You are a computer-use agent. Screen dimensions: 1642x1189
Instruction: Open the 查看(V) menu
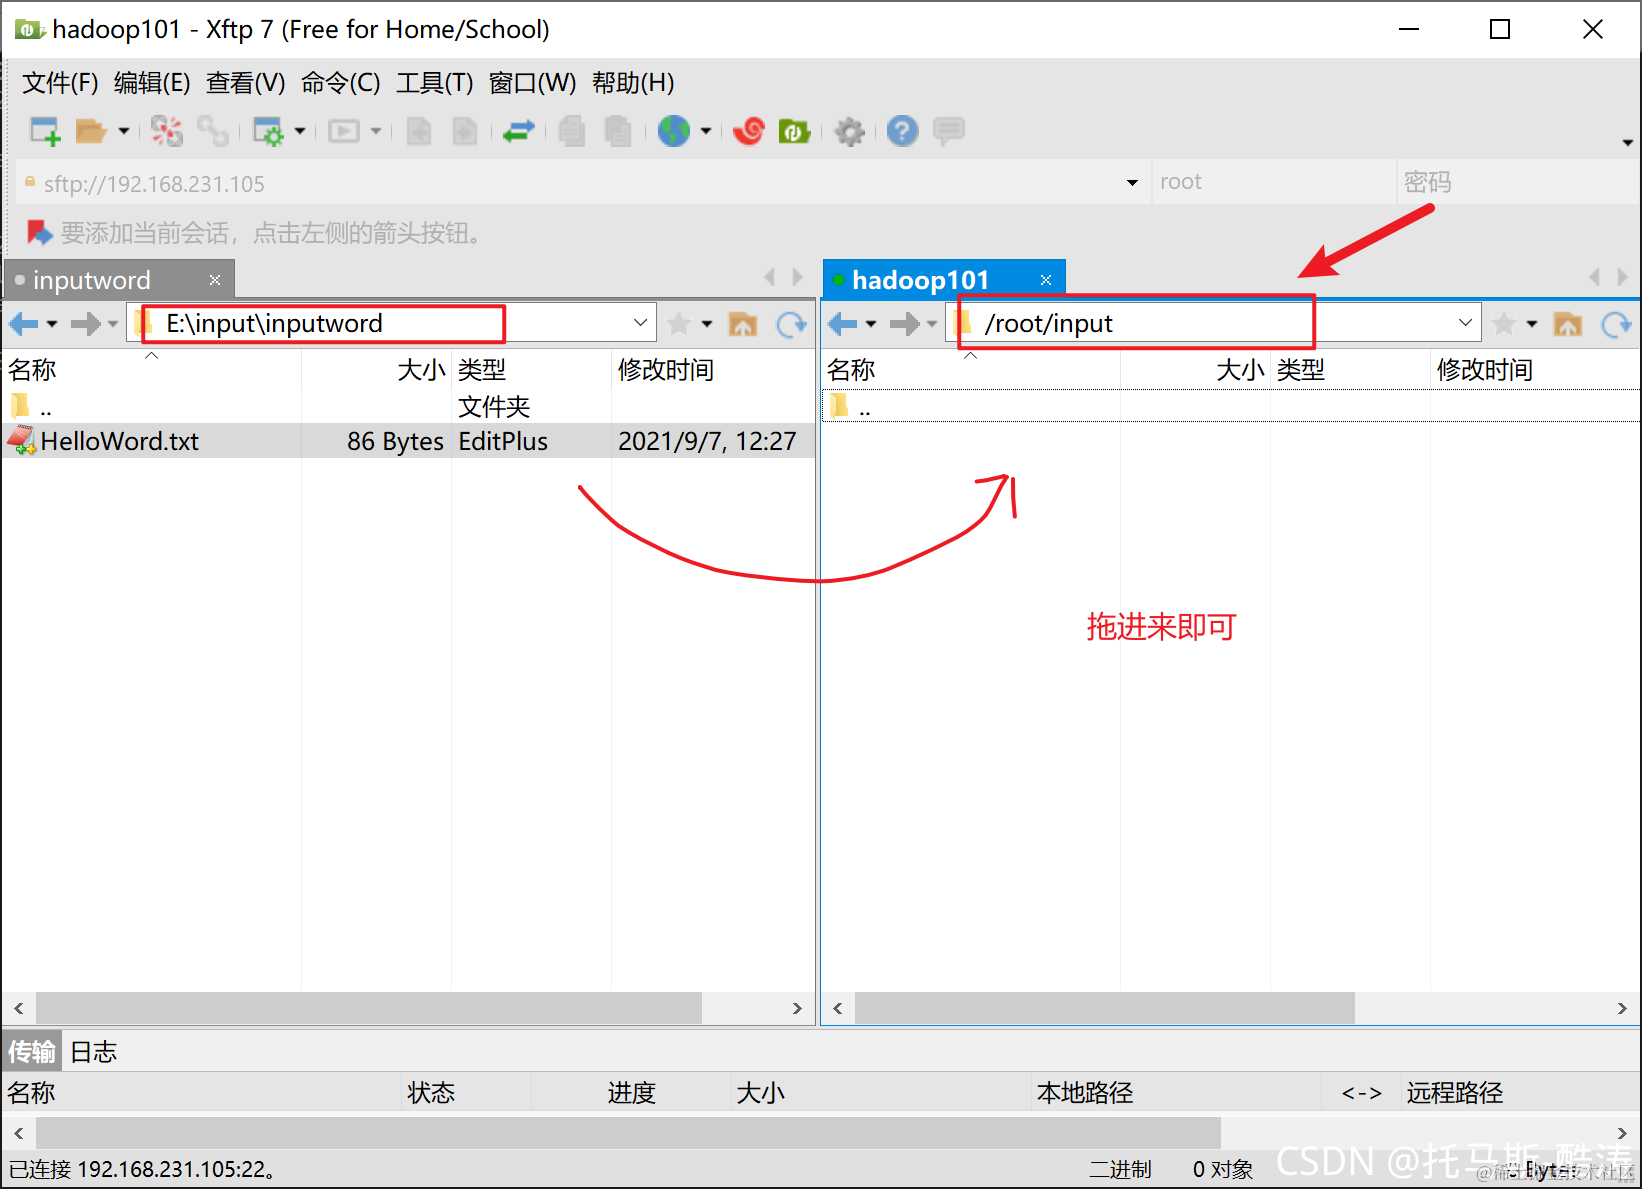245,83
